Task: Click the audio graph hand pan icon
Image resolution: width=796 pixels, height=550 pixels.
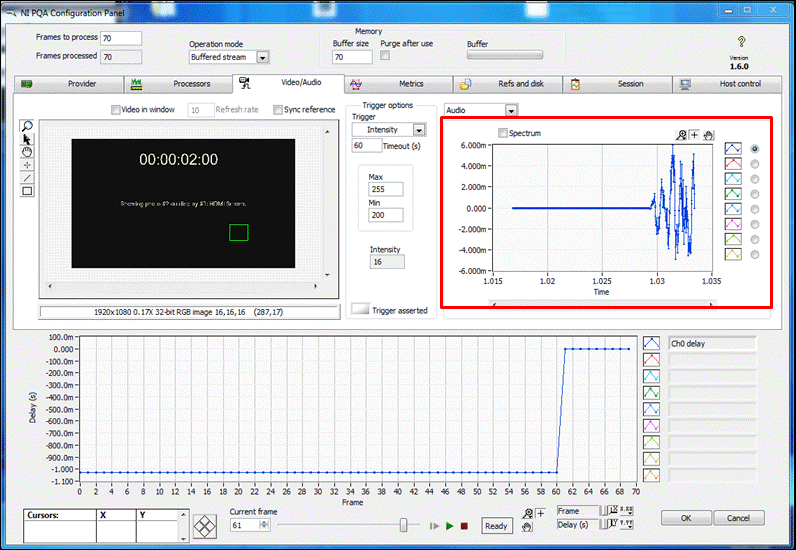Action: click(709, 135)
